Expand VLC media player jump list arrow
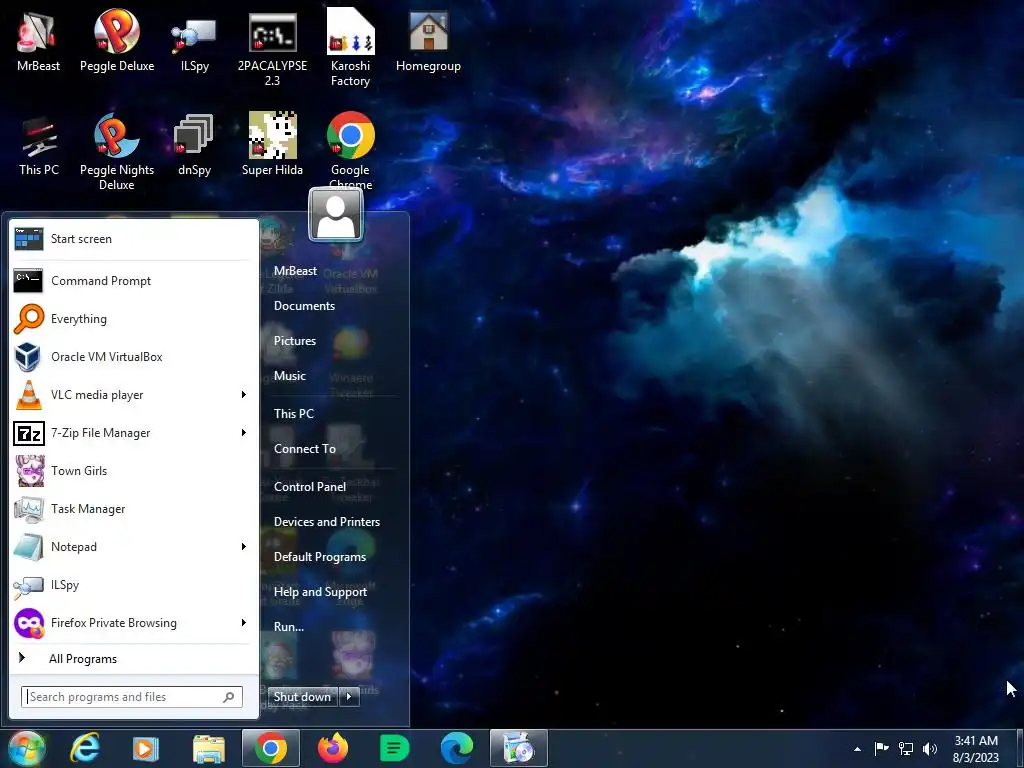The height and width of the screenshot is (768, 1024). pos(244,394)
